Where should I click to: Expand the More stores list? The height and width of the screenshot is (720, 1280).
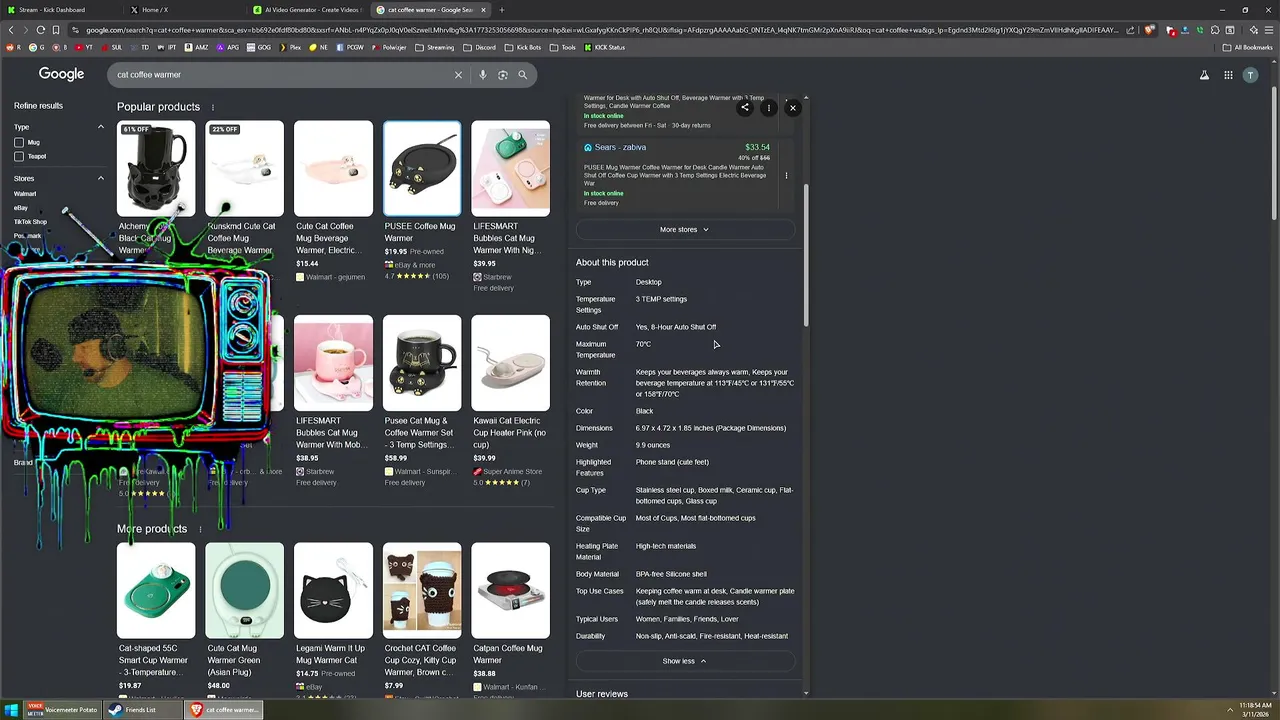point(684,230)
